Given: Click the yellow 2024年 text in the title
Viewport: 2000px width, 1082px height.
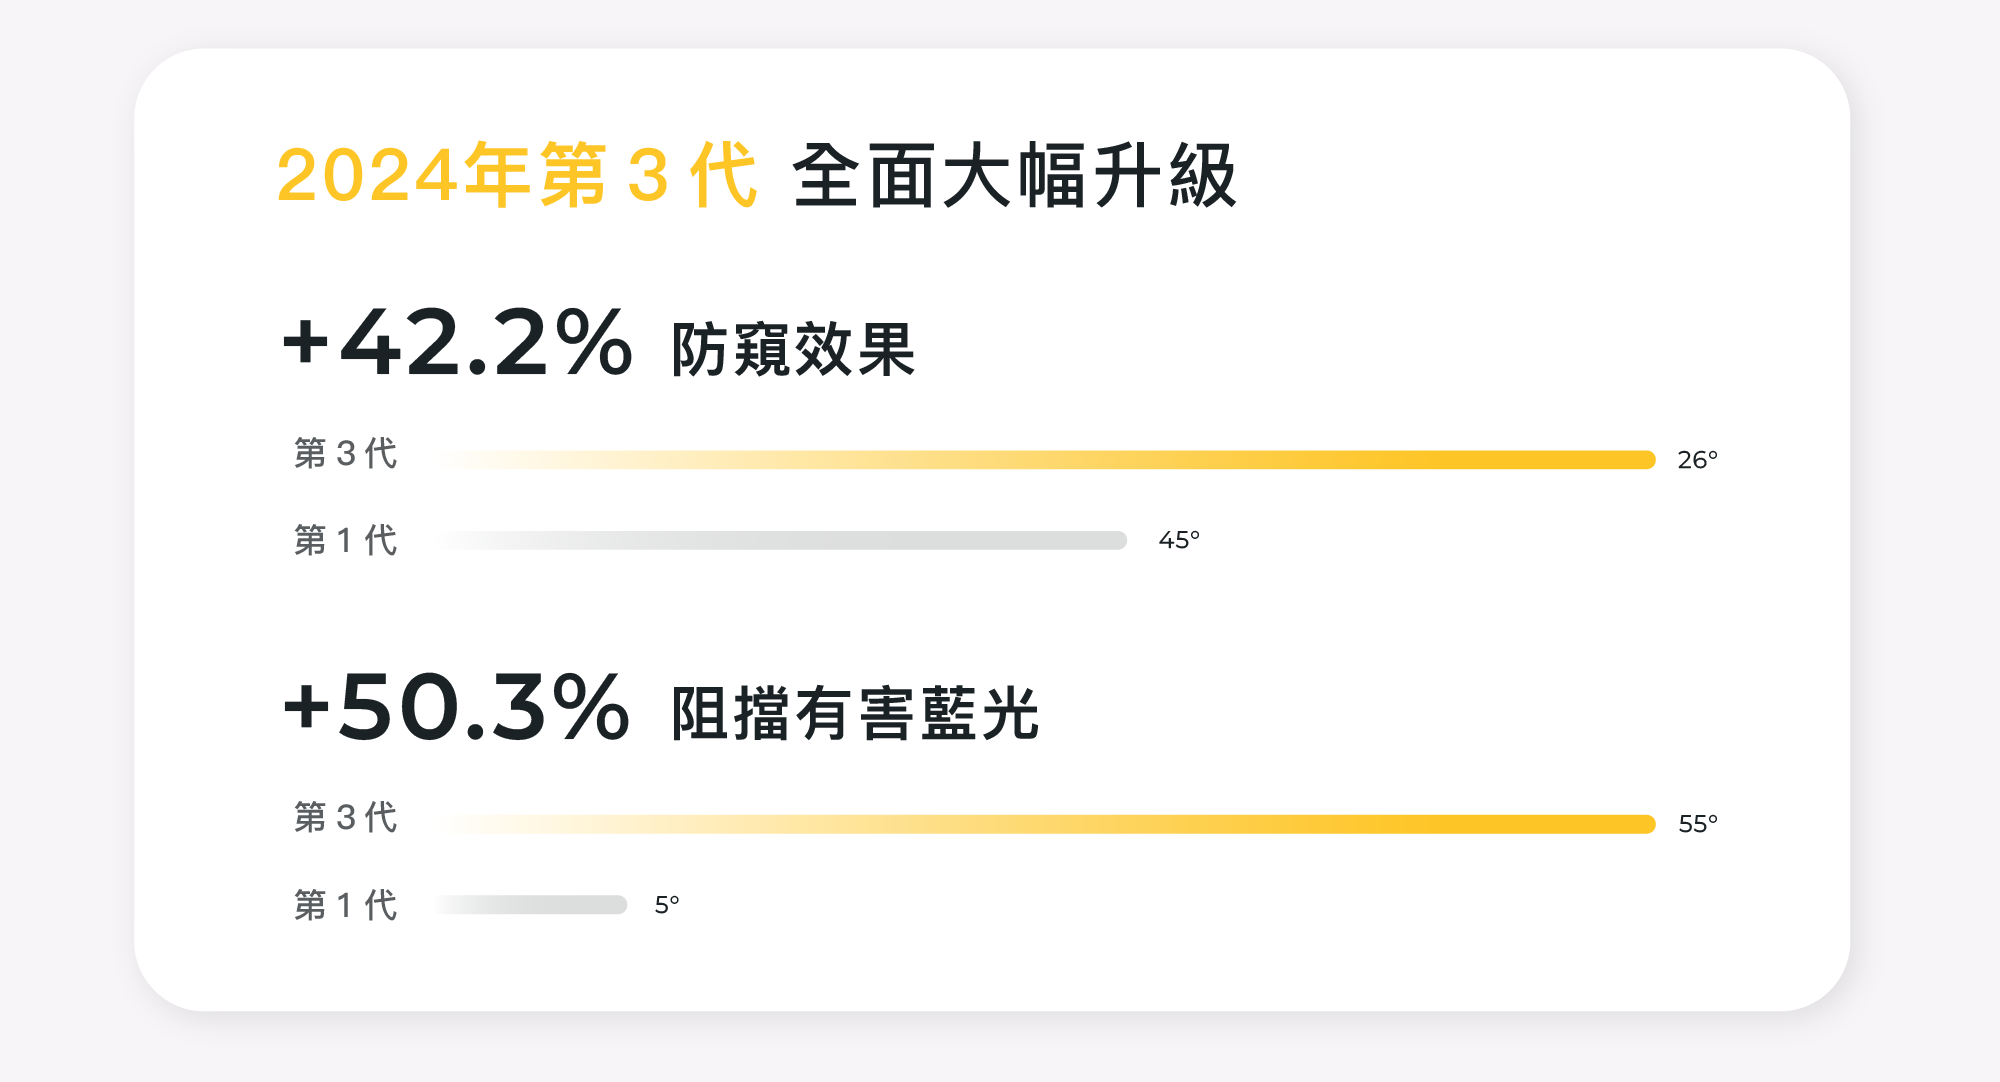Looking at the screenshot, I should pos(402,176).
